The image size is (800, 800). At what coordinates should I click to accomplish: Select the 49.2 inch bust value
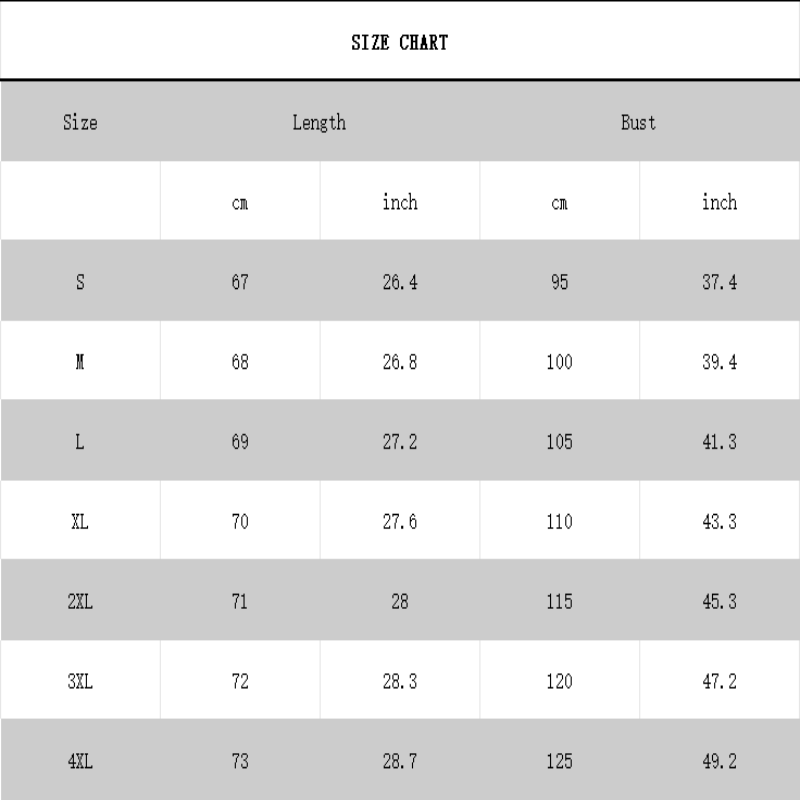[x=719, y=763]
